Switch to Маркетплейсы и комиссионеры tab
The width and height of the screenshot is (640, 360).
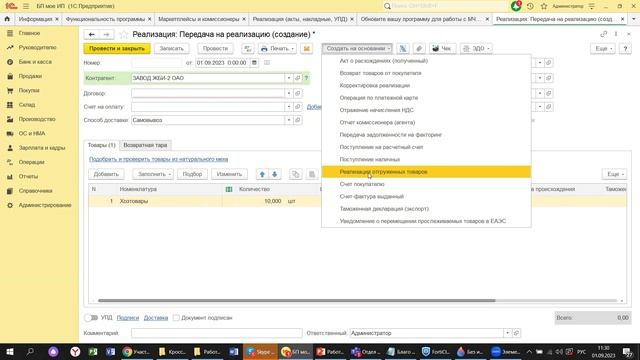(199, 19)
